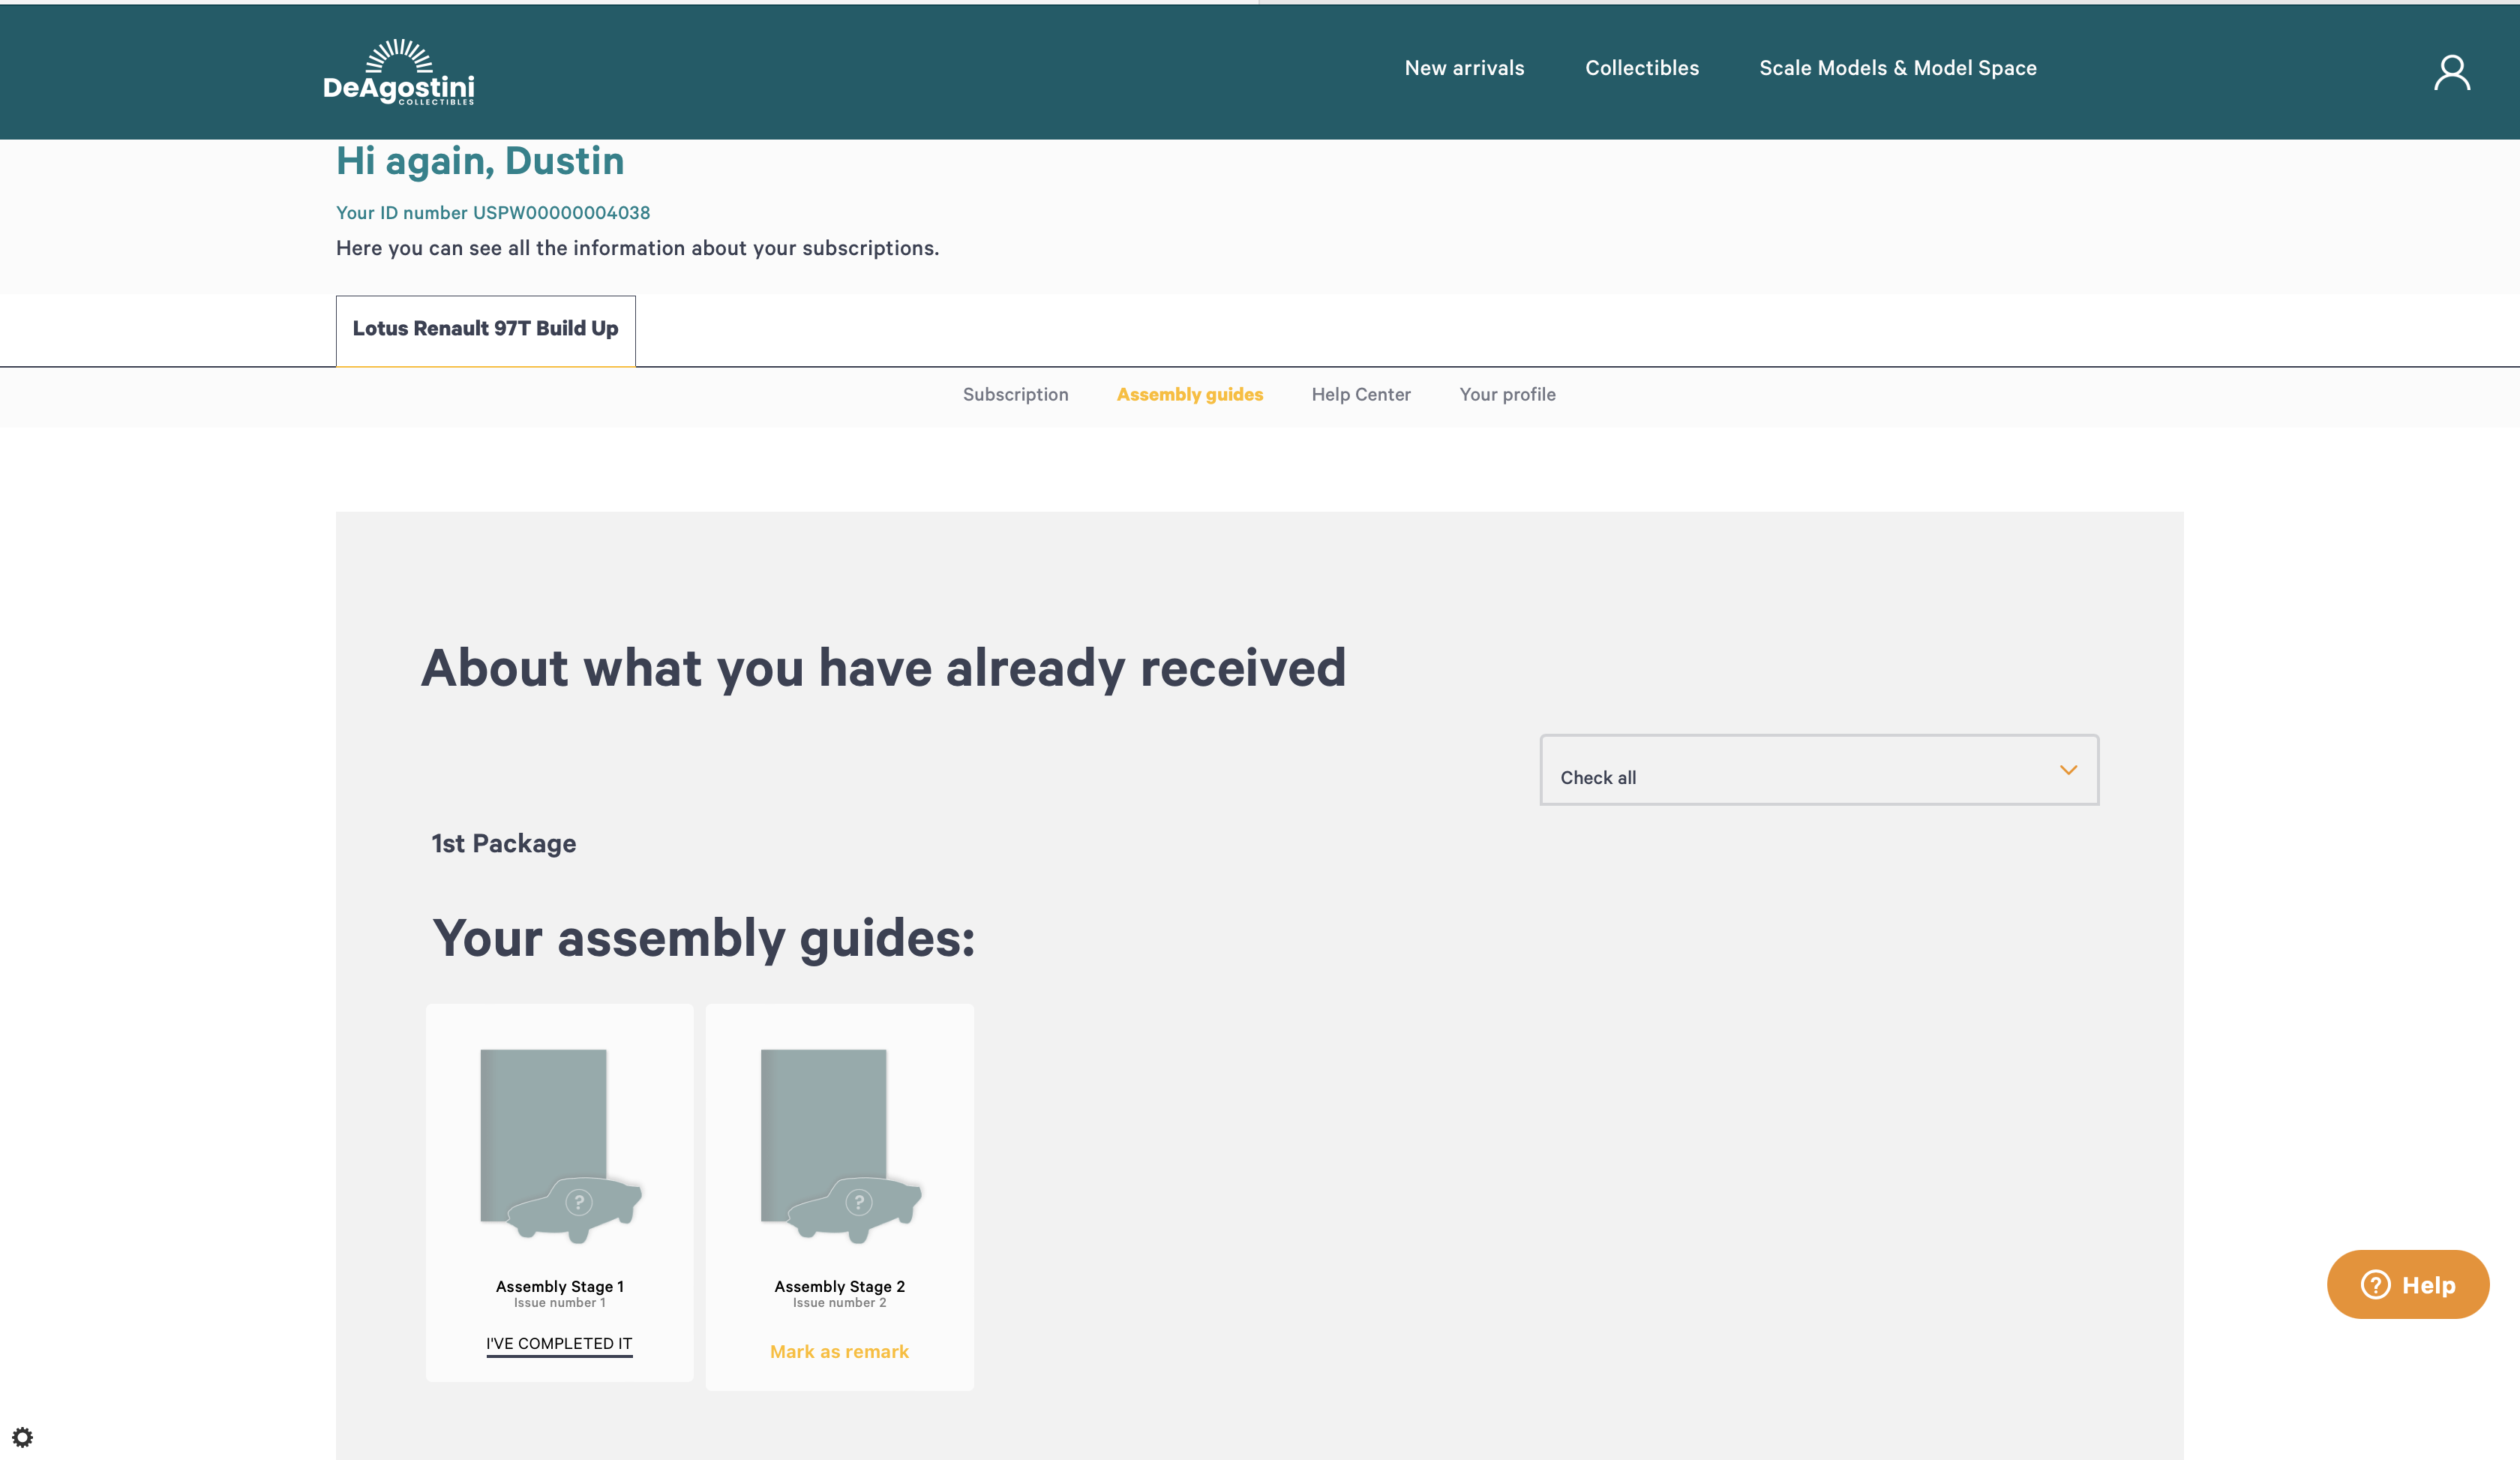The height and width of the screenshot is (1460, 2520).
Task: Click the Assembly Stage 2 title link
Action: click(839, 1286)
